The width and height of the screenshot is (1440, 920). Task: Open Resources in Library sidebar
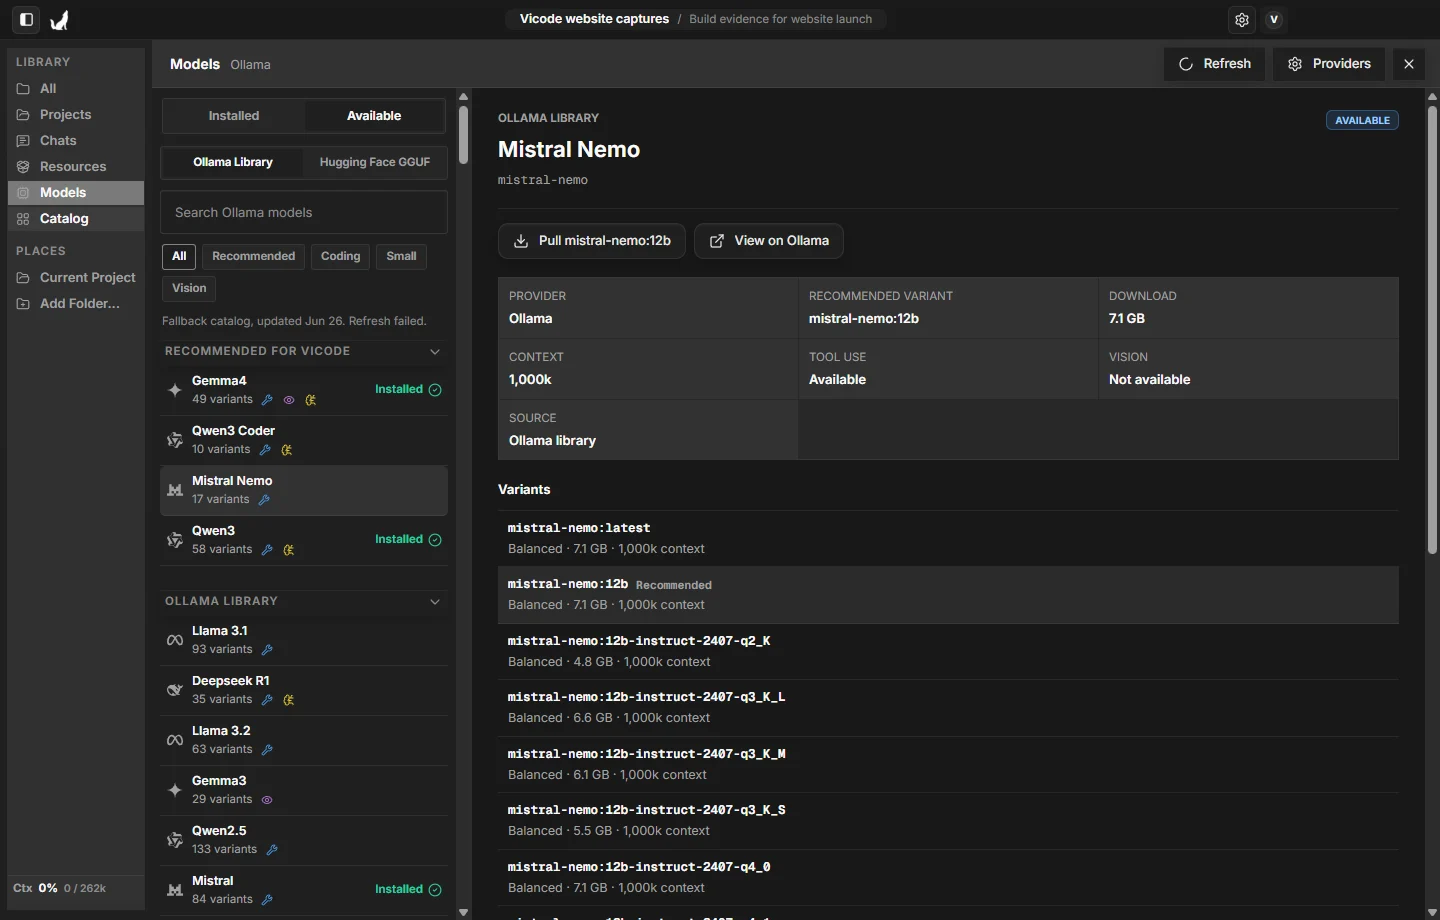[76, 167]
